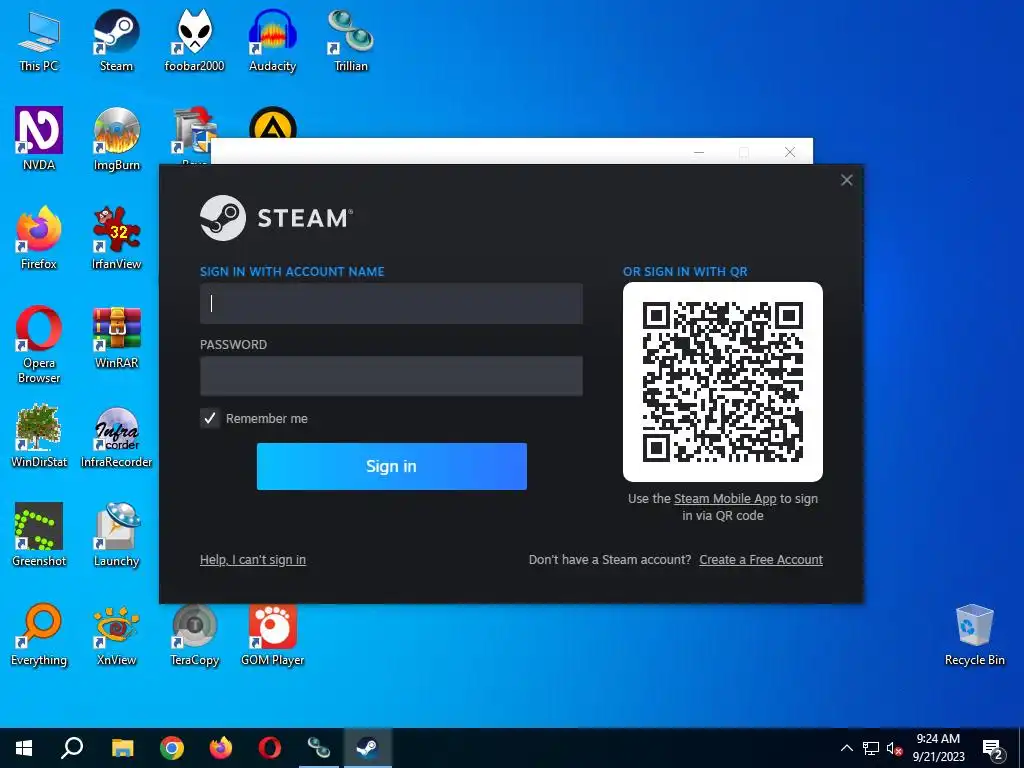Launch Greenshot from the desktop

point(39,536)
